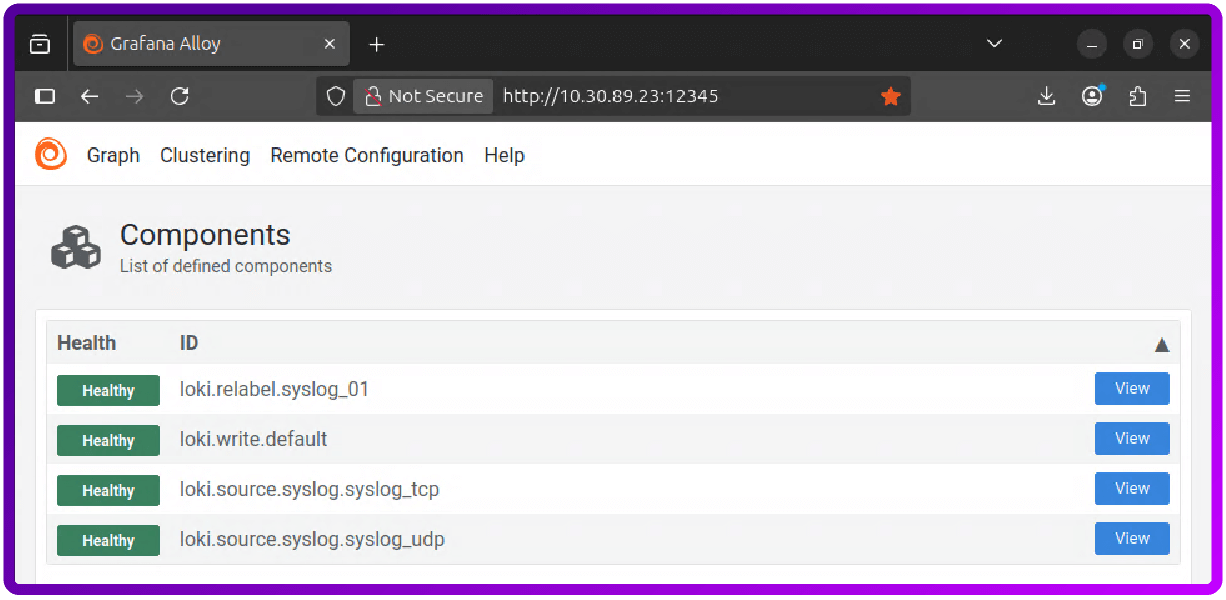1226x600 pixels.
Task: Open the Firefox account profile icon
Action: (x=1092, y=96)
